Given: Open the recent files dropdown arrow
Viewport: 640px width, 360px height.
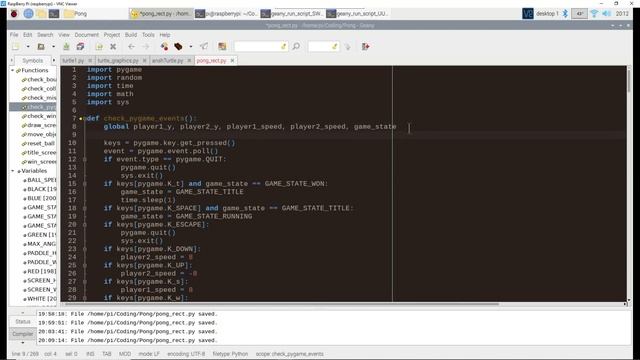Looking at the screenshot, I should [x=53, y=47].
